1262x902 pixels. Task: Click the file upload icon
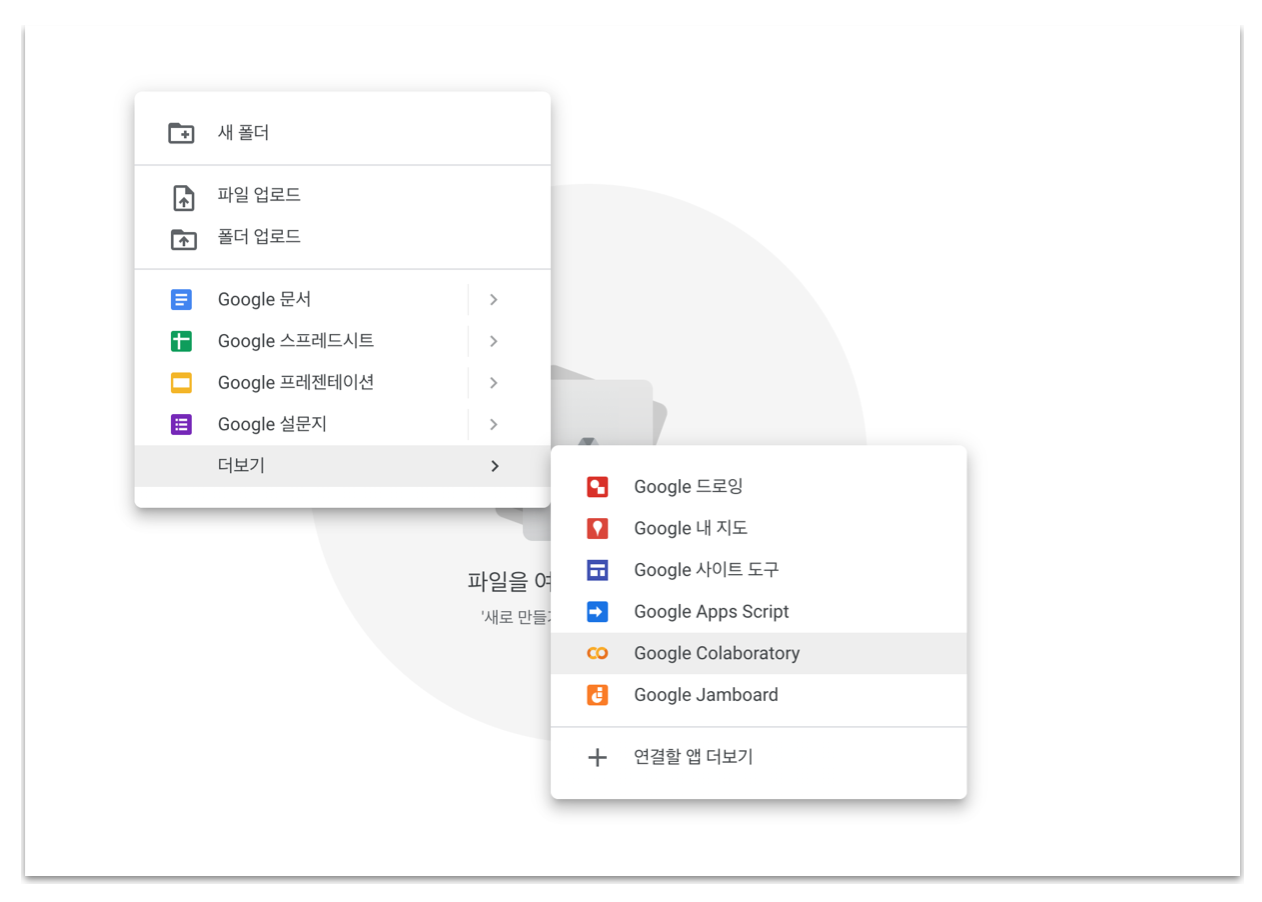point(183,197)
